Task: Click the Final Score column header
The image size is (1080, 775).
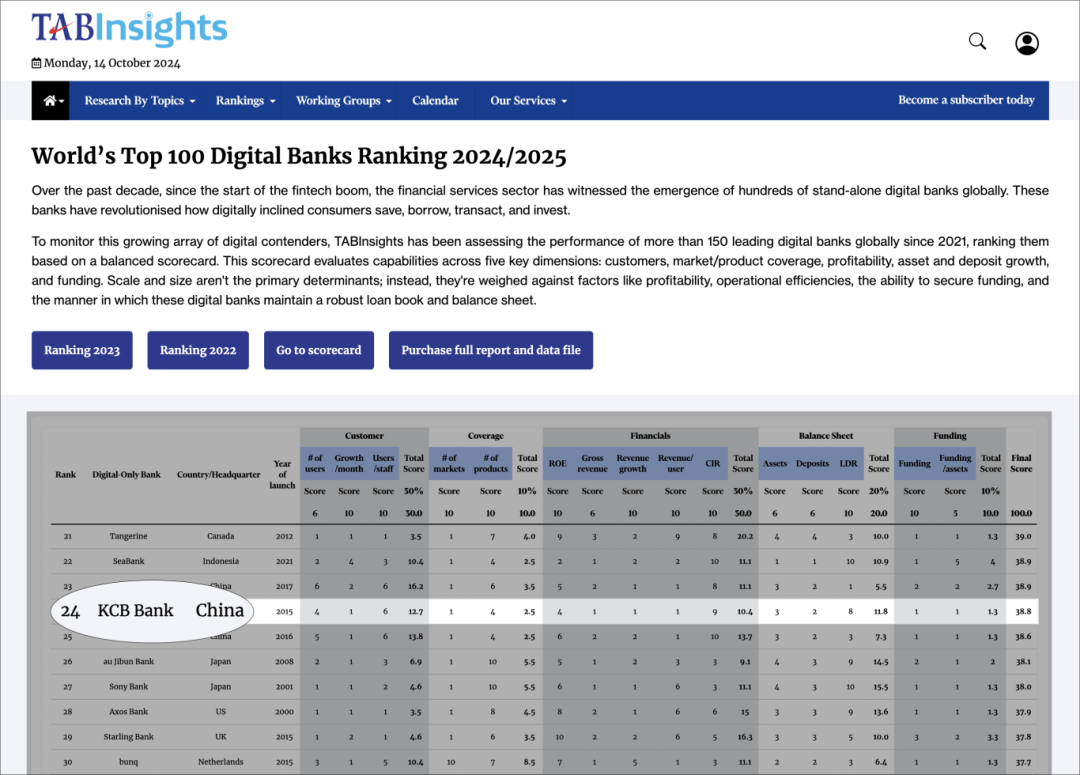Action: click(1021, 463)
